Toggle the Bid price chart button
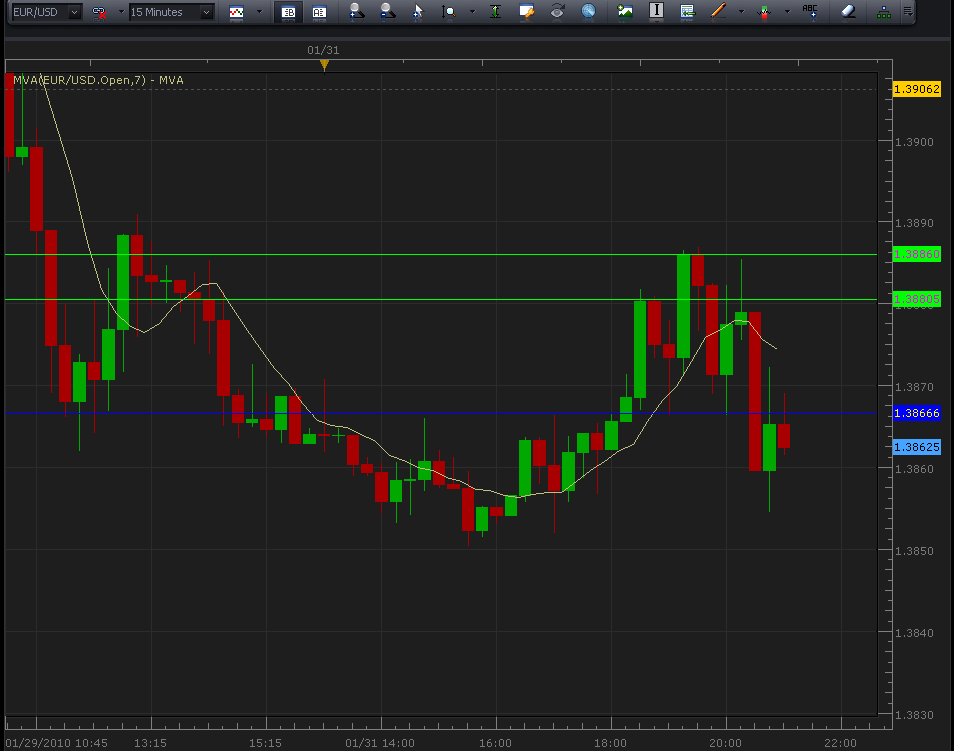 [288, 12]
